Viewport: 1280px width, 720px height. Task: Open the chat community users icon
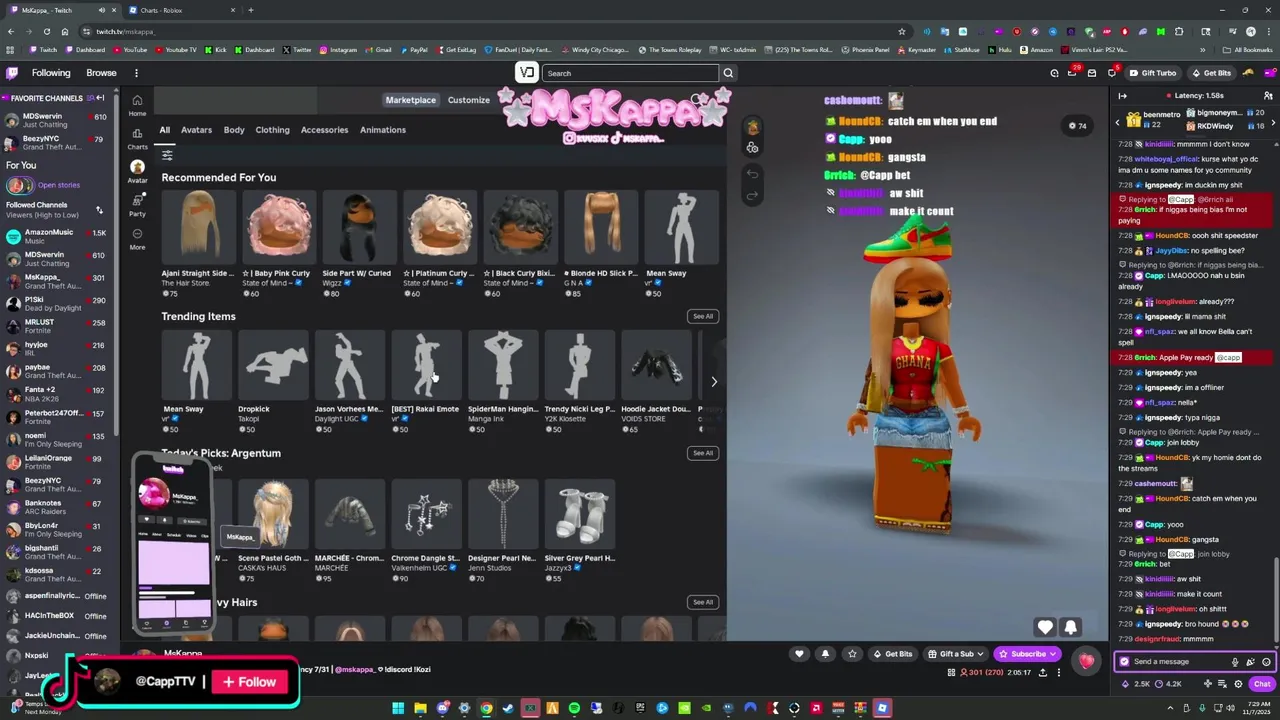1267,96
